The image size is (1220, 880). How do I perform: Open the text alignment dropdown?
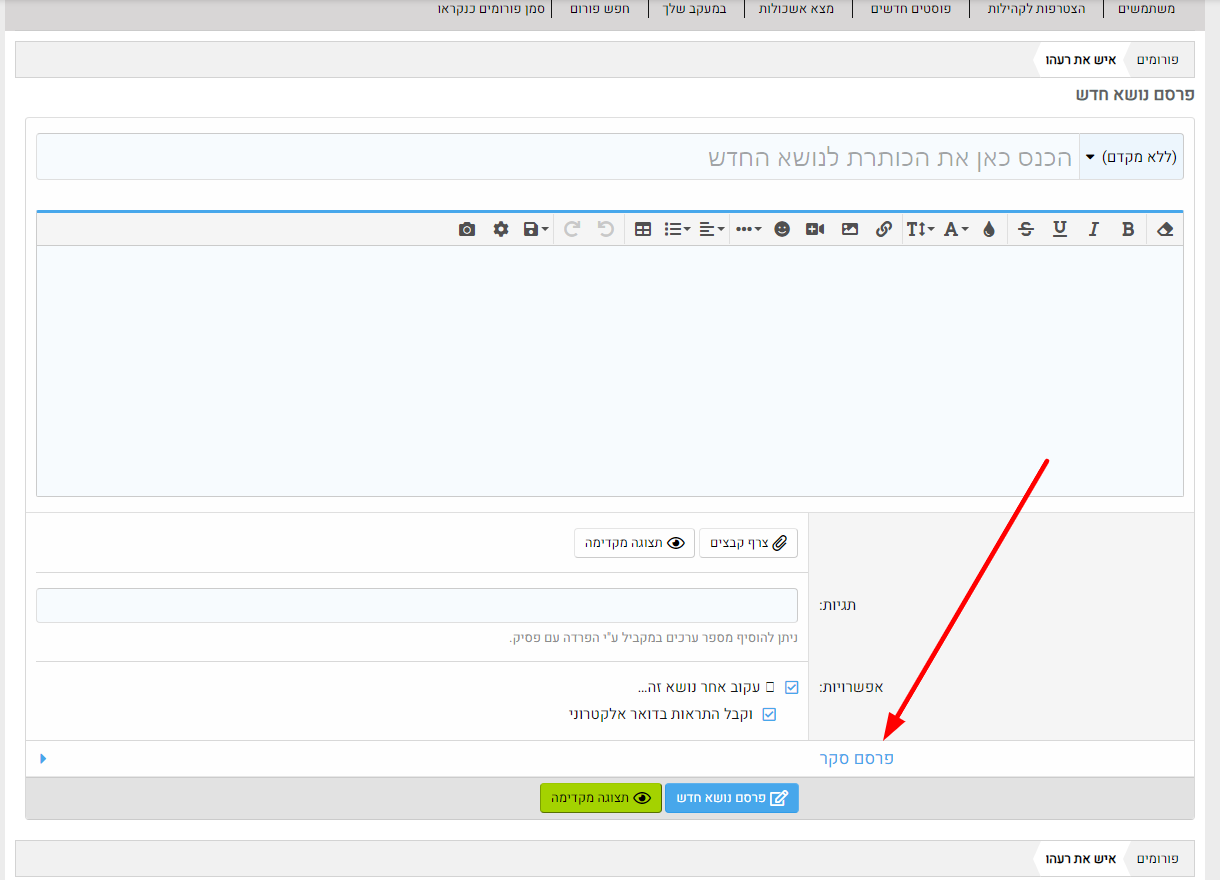point(712,229)
